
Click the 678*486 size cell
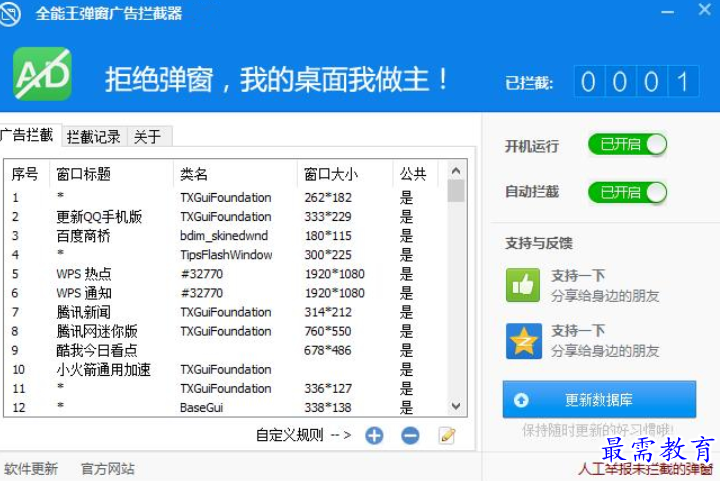(328, 350)
